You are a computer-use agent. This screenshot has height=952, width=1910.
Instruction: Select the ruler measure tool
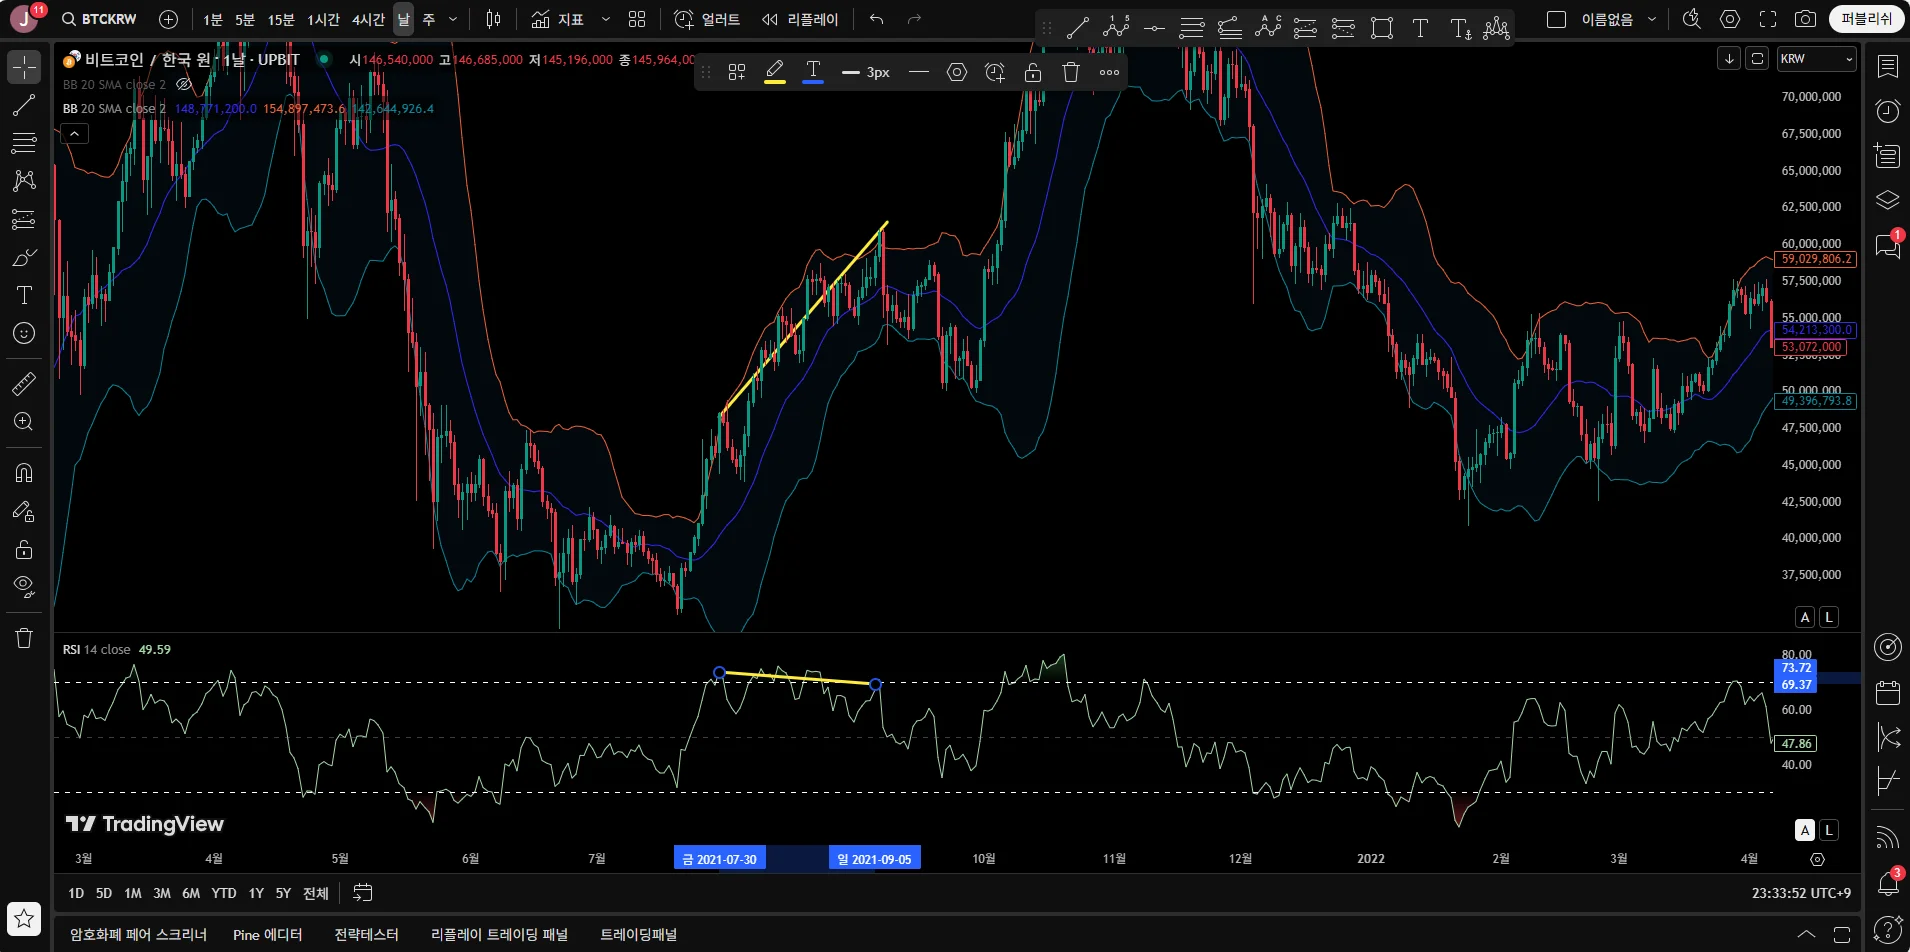tap(24, 384)
